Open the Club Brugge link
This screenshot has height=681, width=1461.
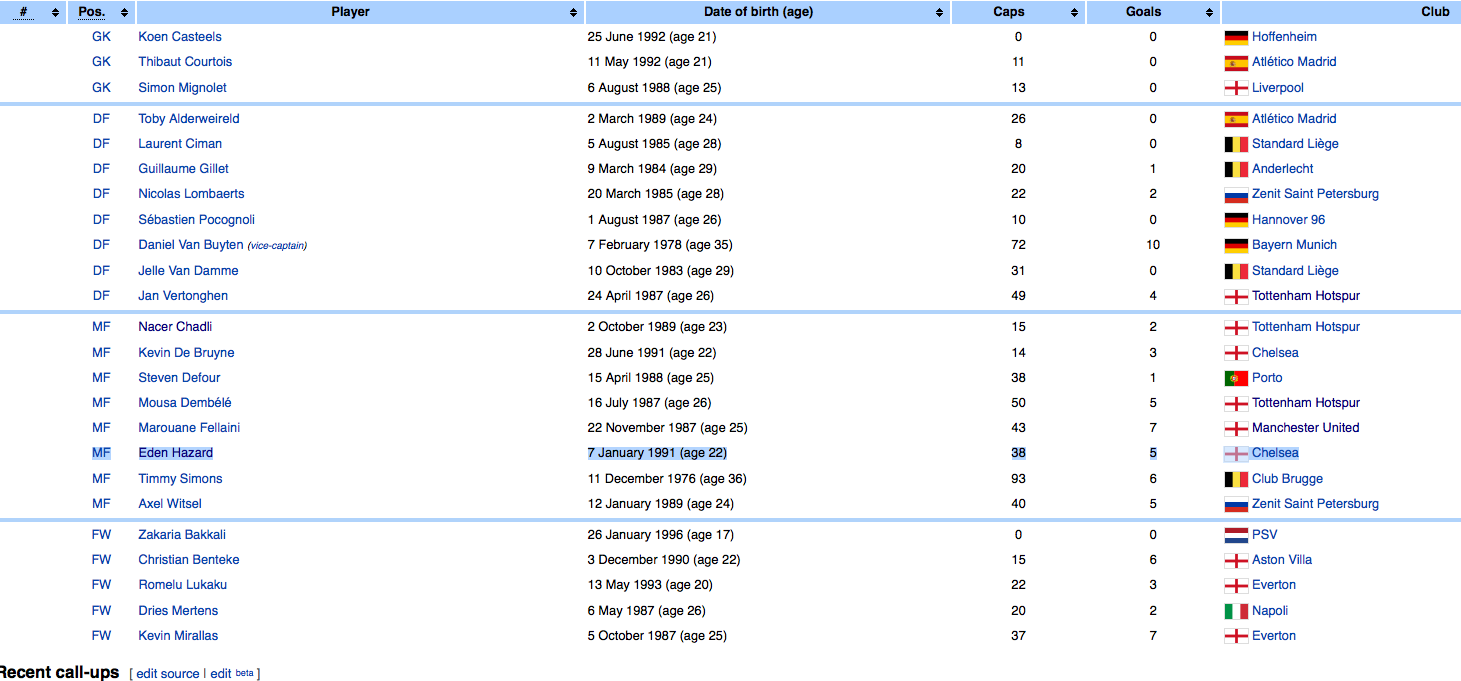1287,479
